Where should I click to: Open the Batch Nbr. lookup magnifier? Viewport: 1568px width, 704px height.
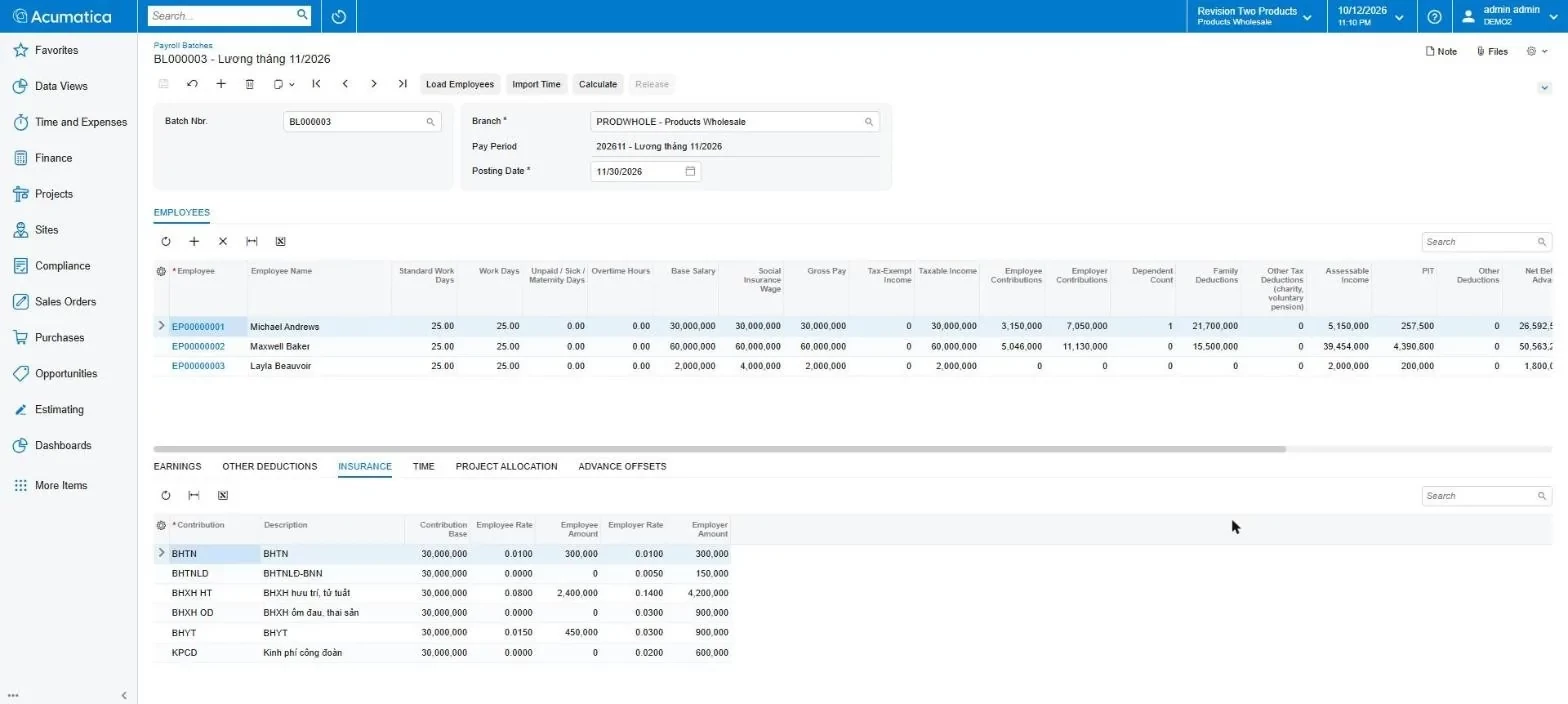pyautogui.click(x=431, y=122)
